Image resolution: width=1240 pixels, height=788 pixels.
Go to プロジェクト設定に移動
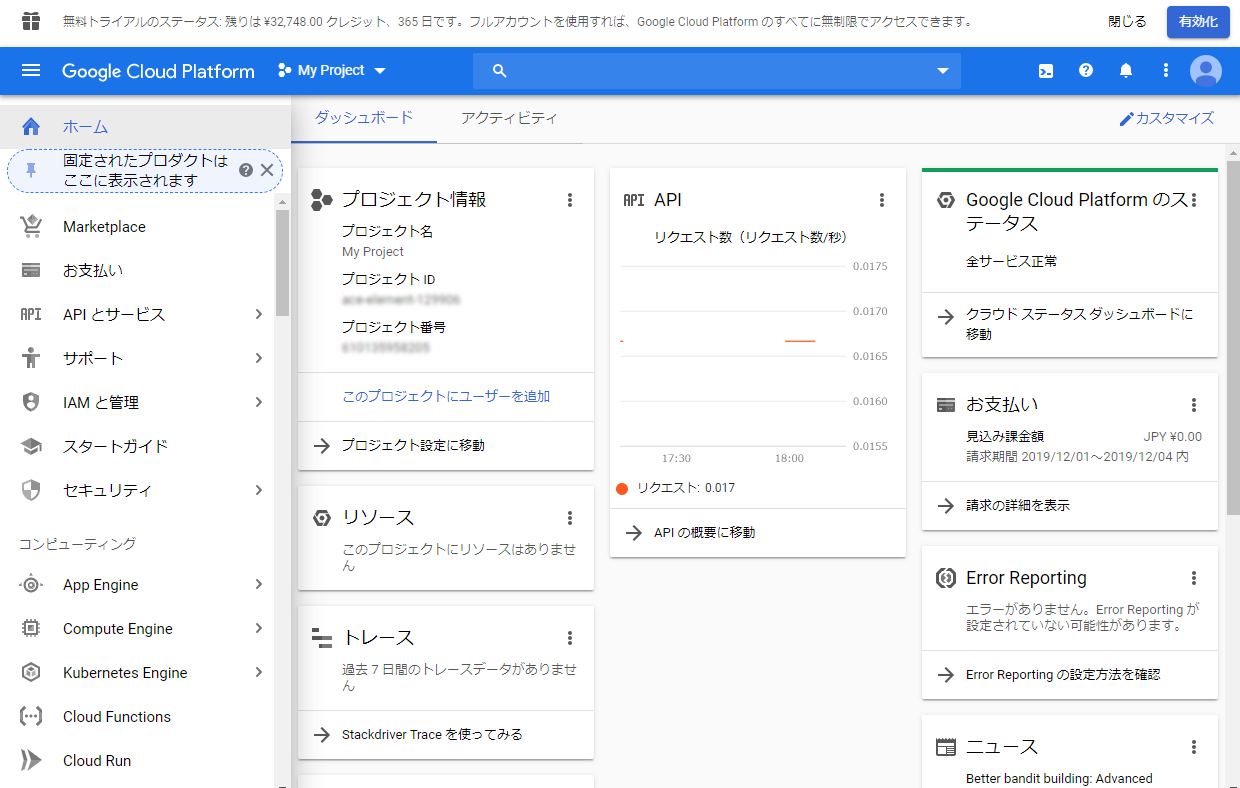coord(413,446)
